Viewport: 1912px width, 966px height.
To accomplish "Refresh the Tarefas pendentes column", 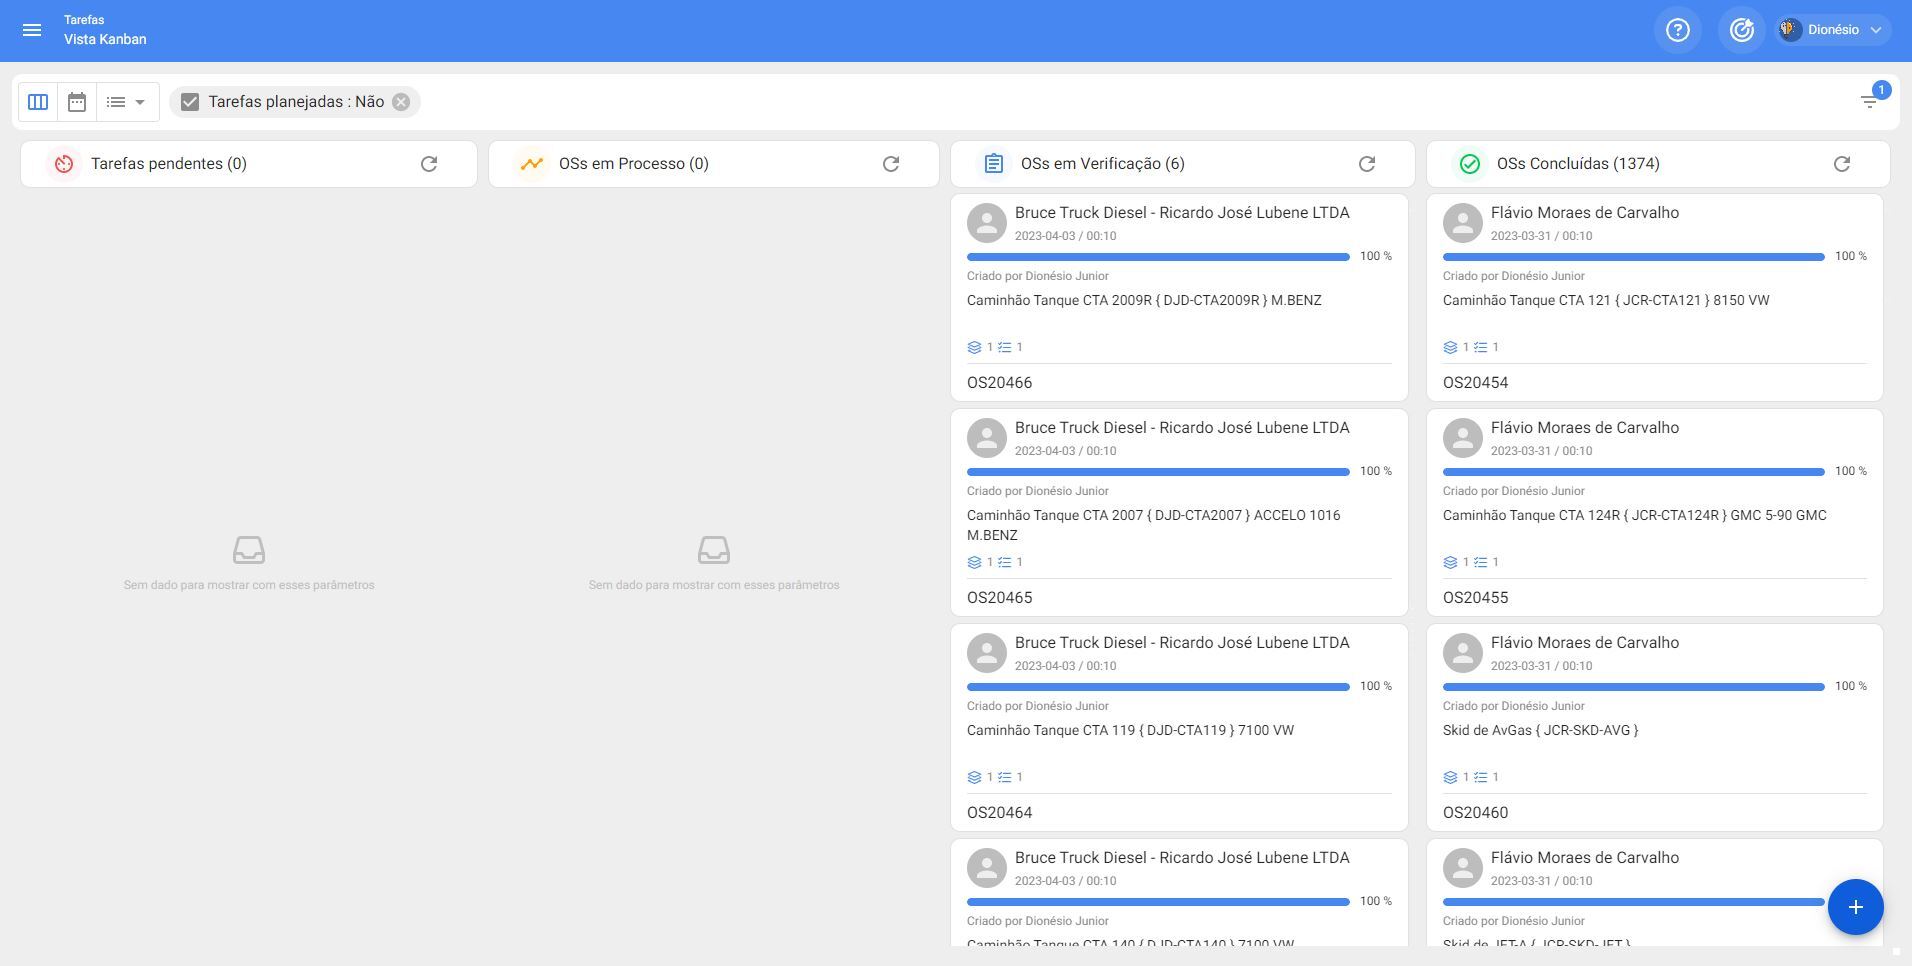I will [x=429, y=164].
